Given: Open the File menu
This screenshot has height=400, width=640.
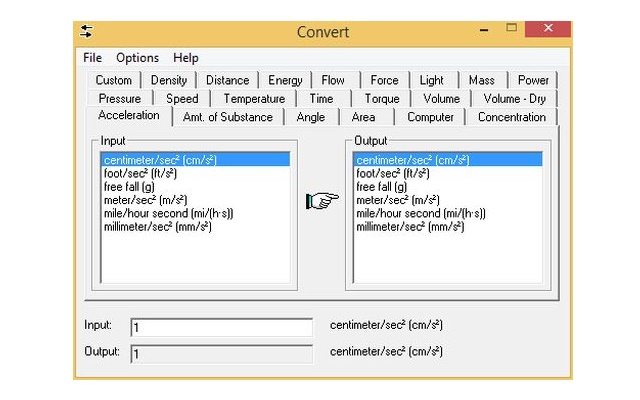Looking at the screenshot, I should 93,58.
